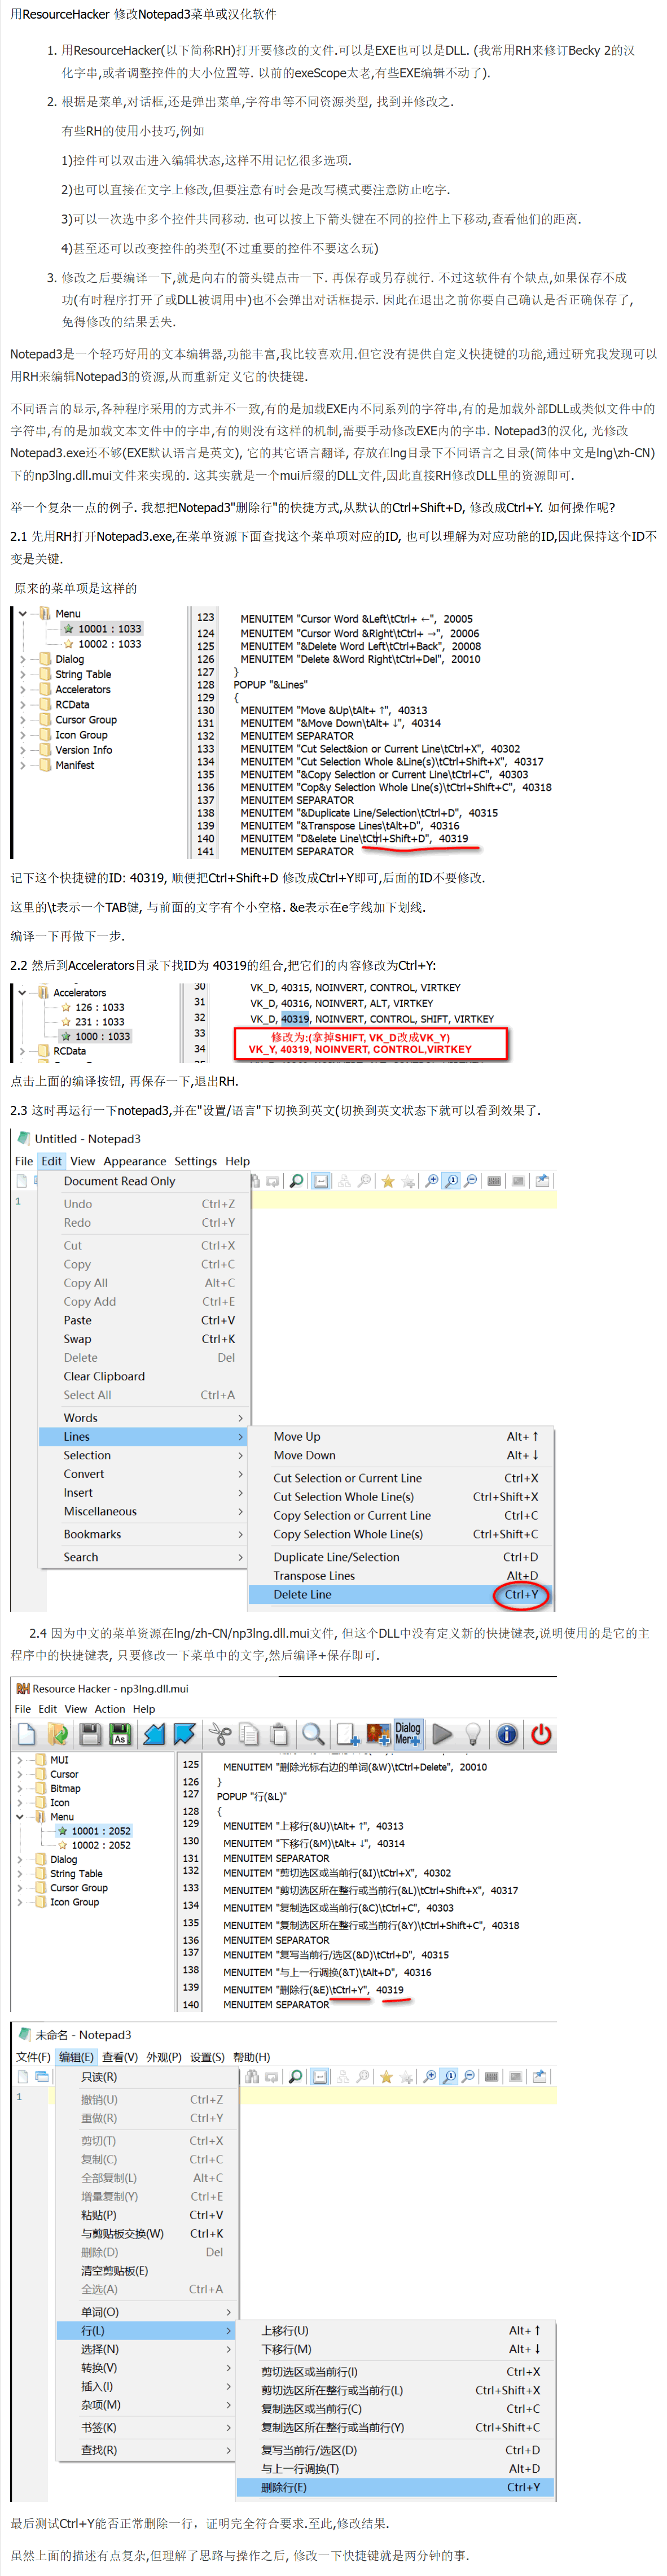Click the Dialog Menu editor icon
Screen dimensions: 667x2576
coord(408,1734)
